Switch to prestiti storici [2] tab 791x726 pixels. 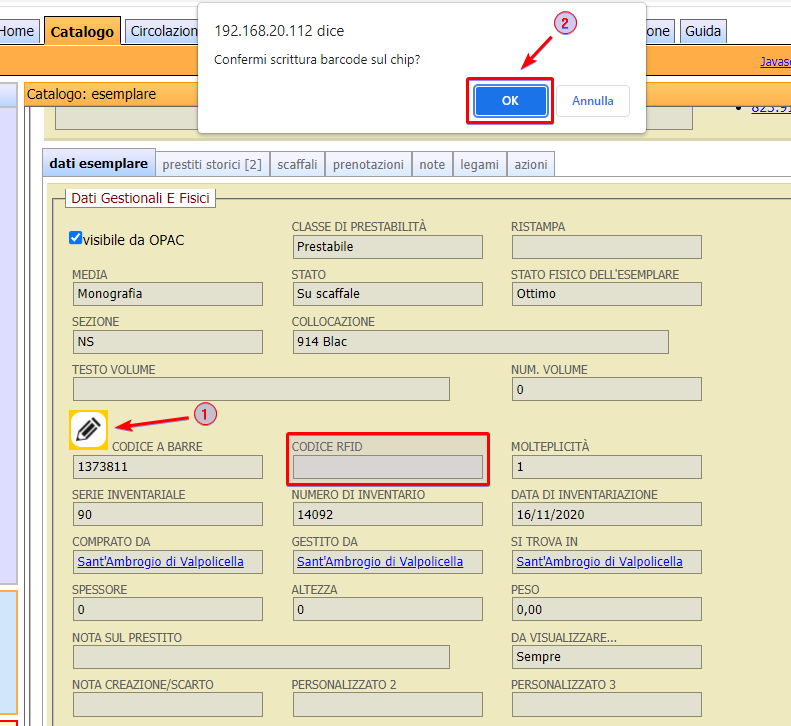(212, 165)
